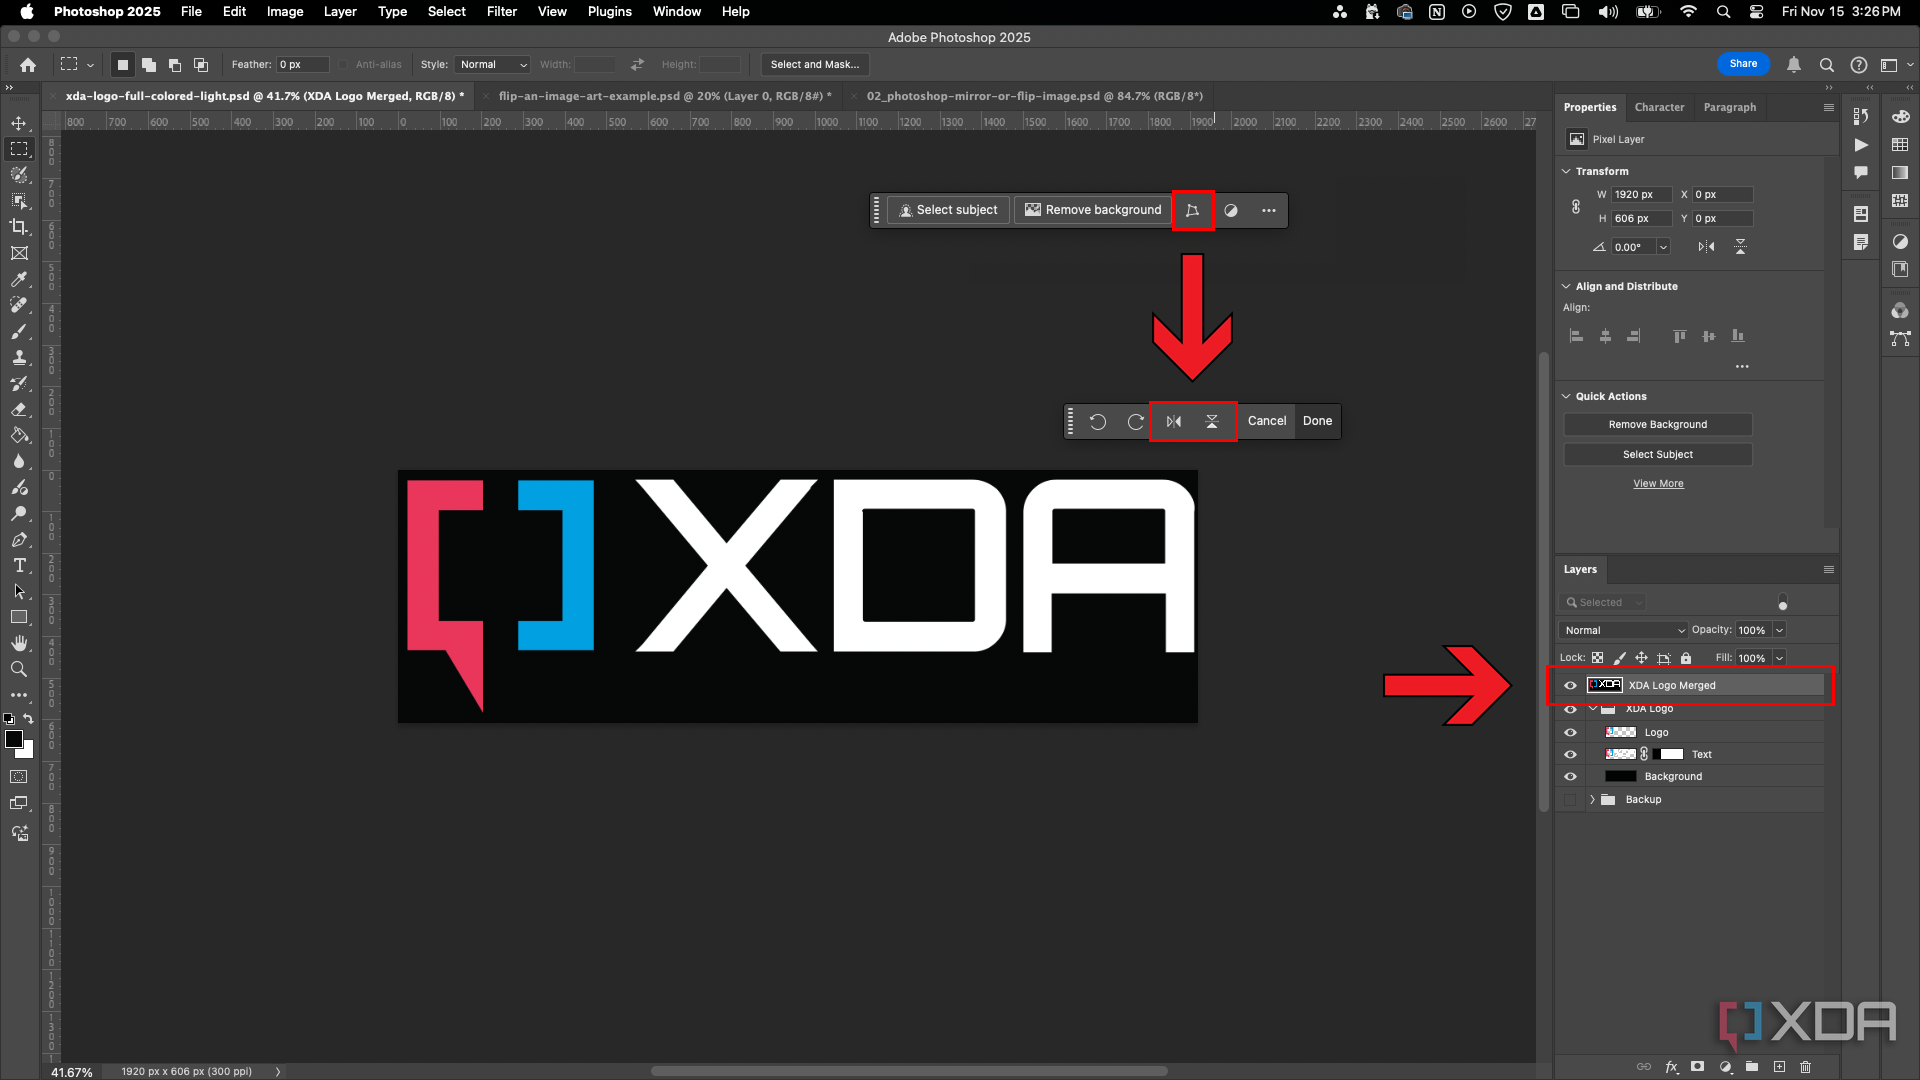1920x1080 pixels.
Task: Select the Hand tool
Action: [x=19, y=643]
